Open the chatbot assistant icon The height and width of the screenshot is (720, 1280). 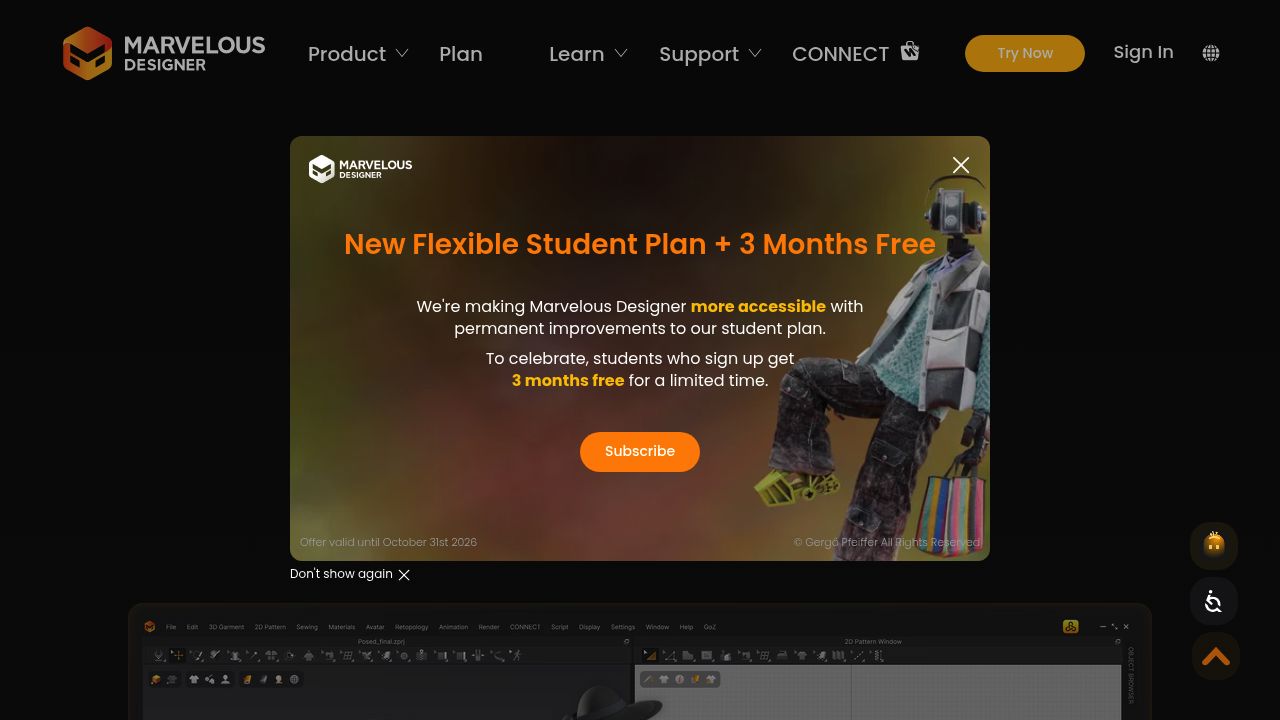1214,546
